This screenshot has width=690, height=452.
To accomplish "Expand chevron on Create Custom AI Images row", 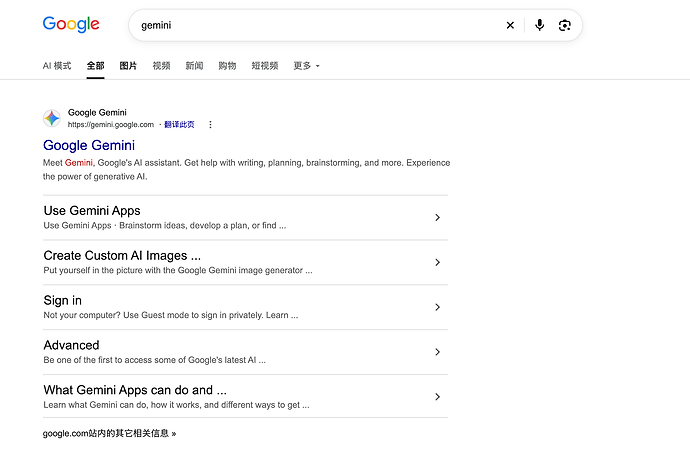I will 437,262.
